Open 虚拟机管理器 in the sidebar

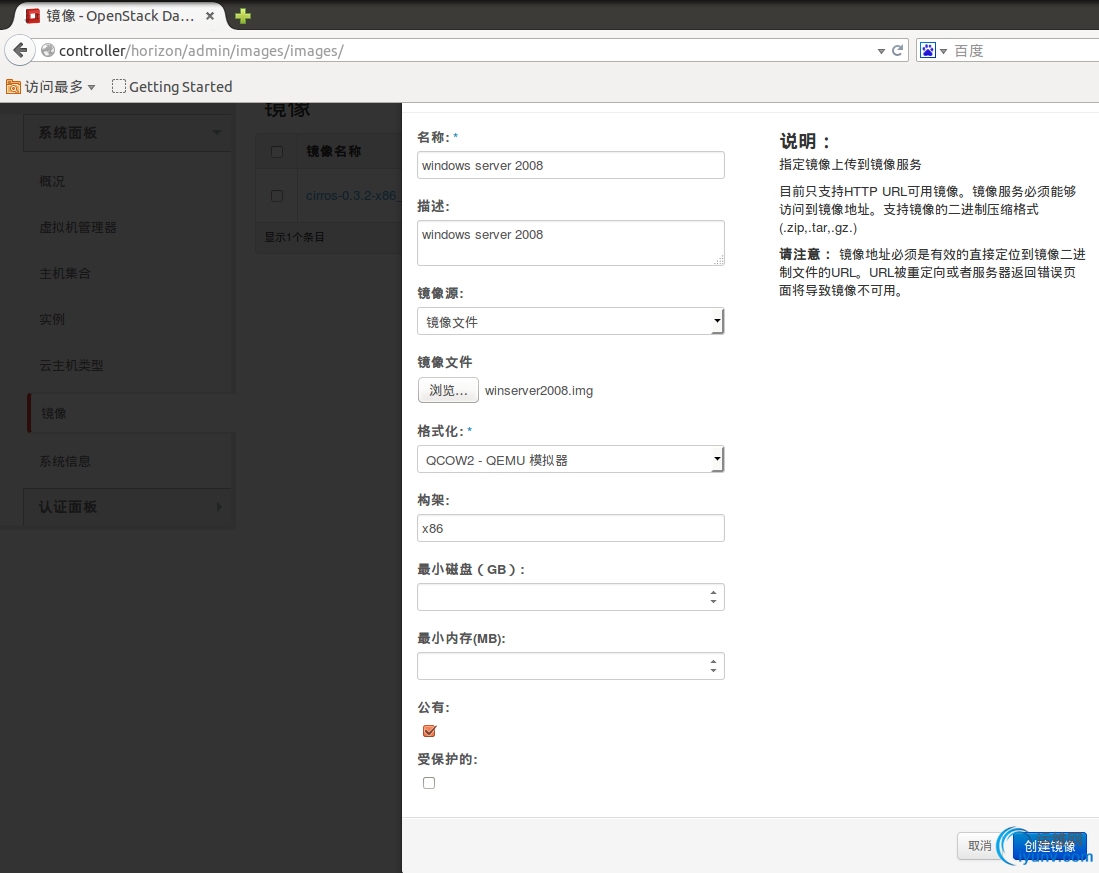78,227
